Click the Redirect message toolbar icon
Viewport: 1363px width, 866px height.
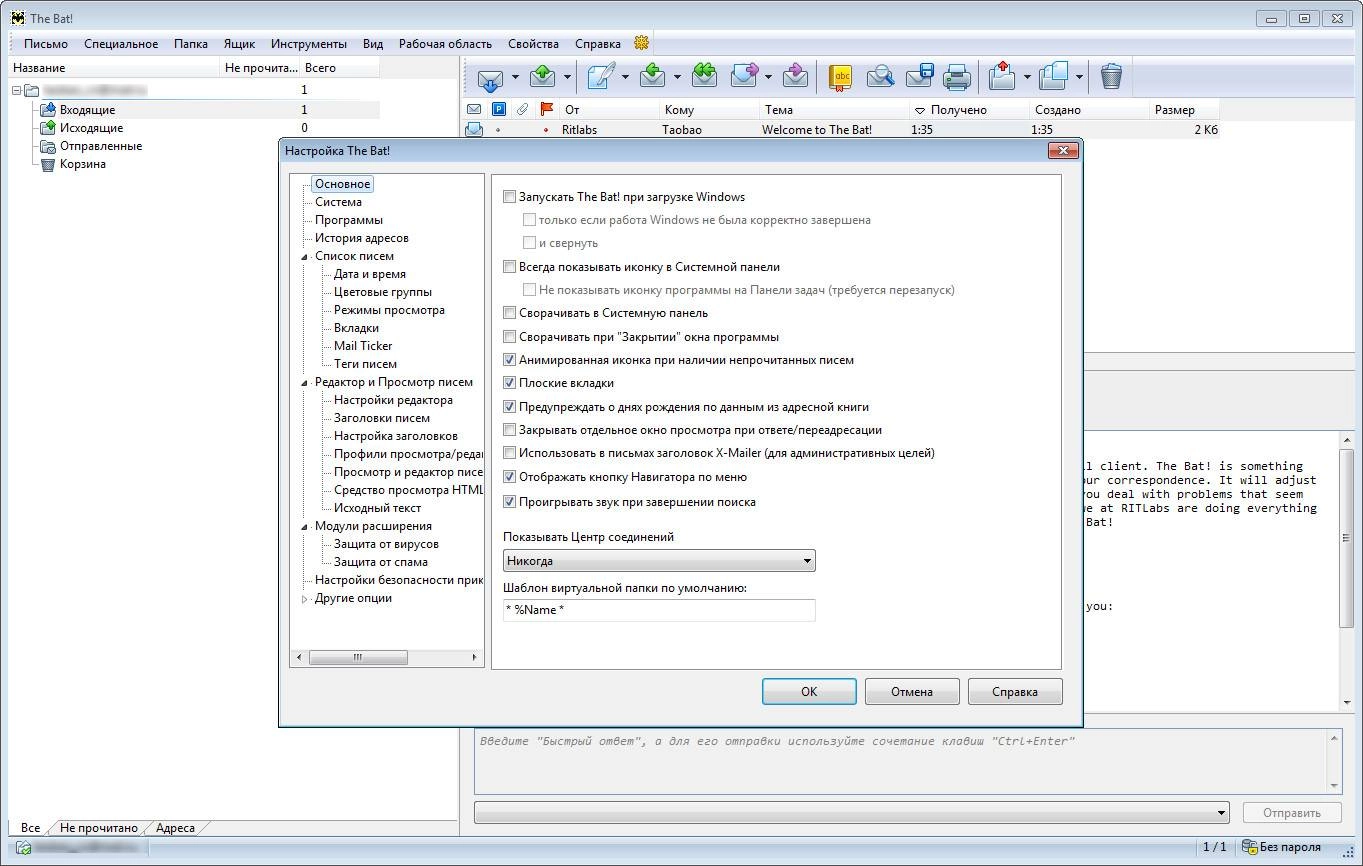pos(795,76)
